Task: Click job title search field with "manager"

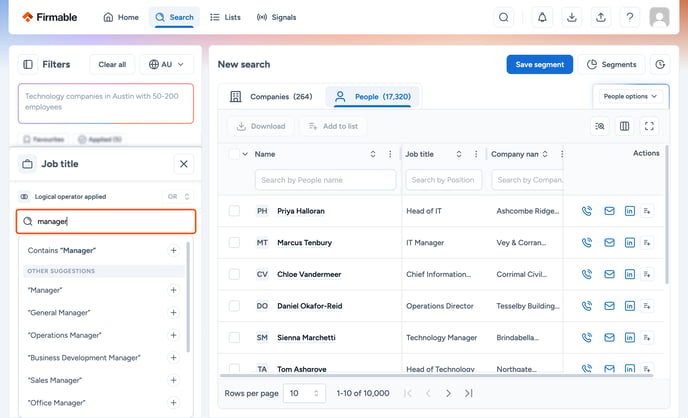Action: click(106, 222)
